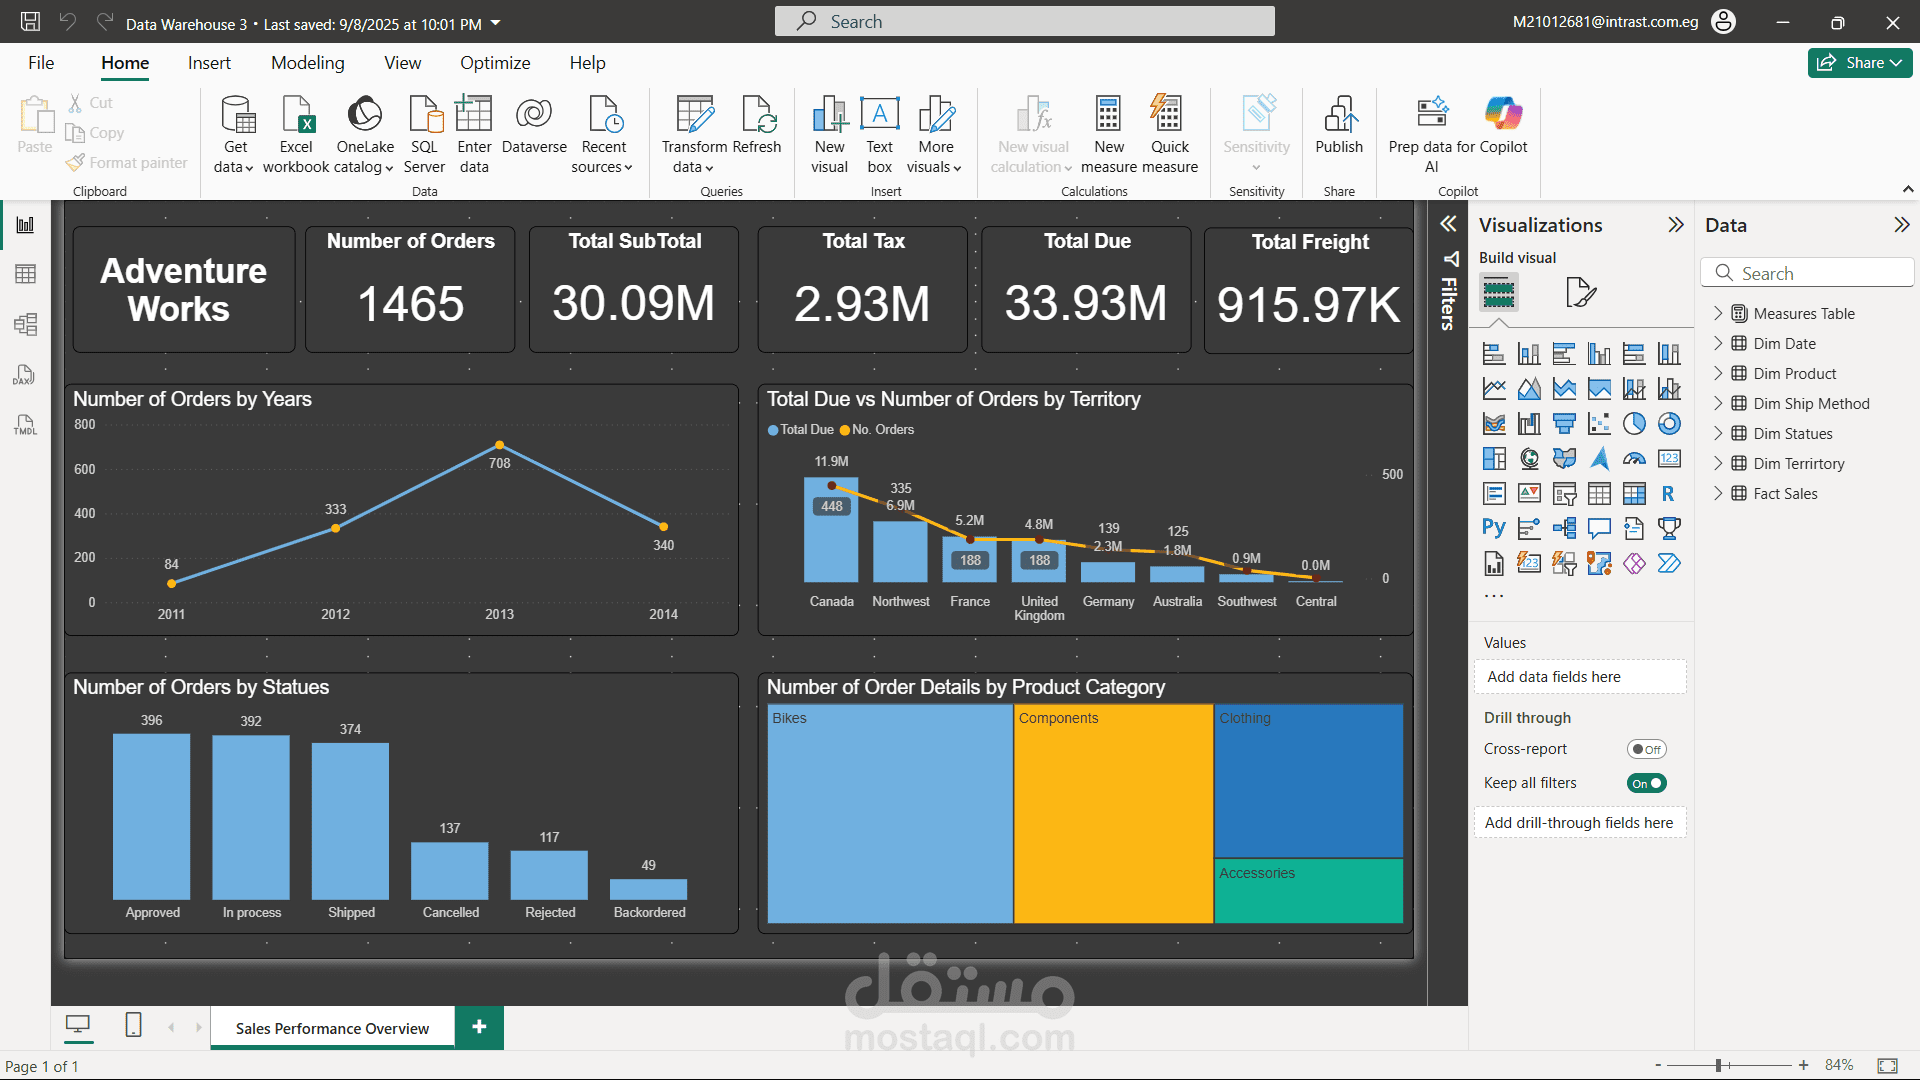Expand Dim Terrirtory table
This screenshot has width=1920, height=1080.
point(1718,463)
